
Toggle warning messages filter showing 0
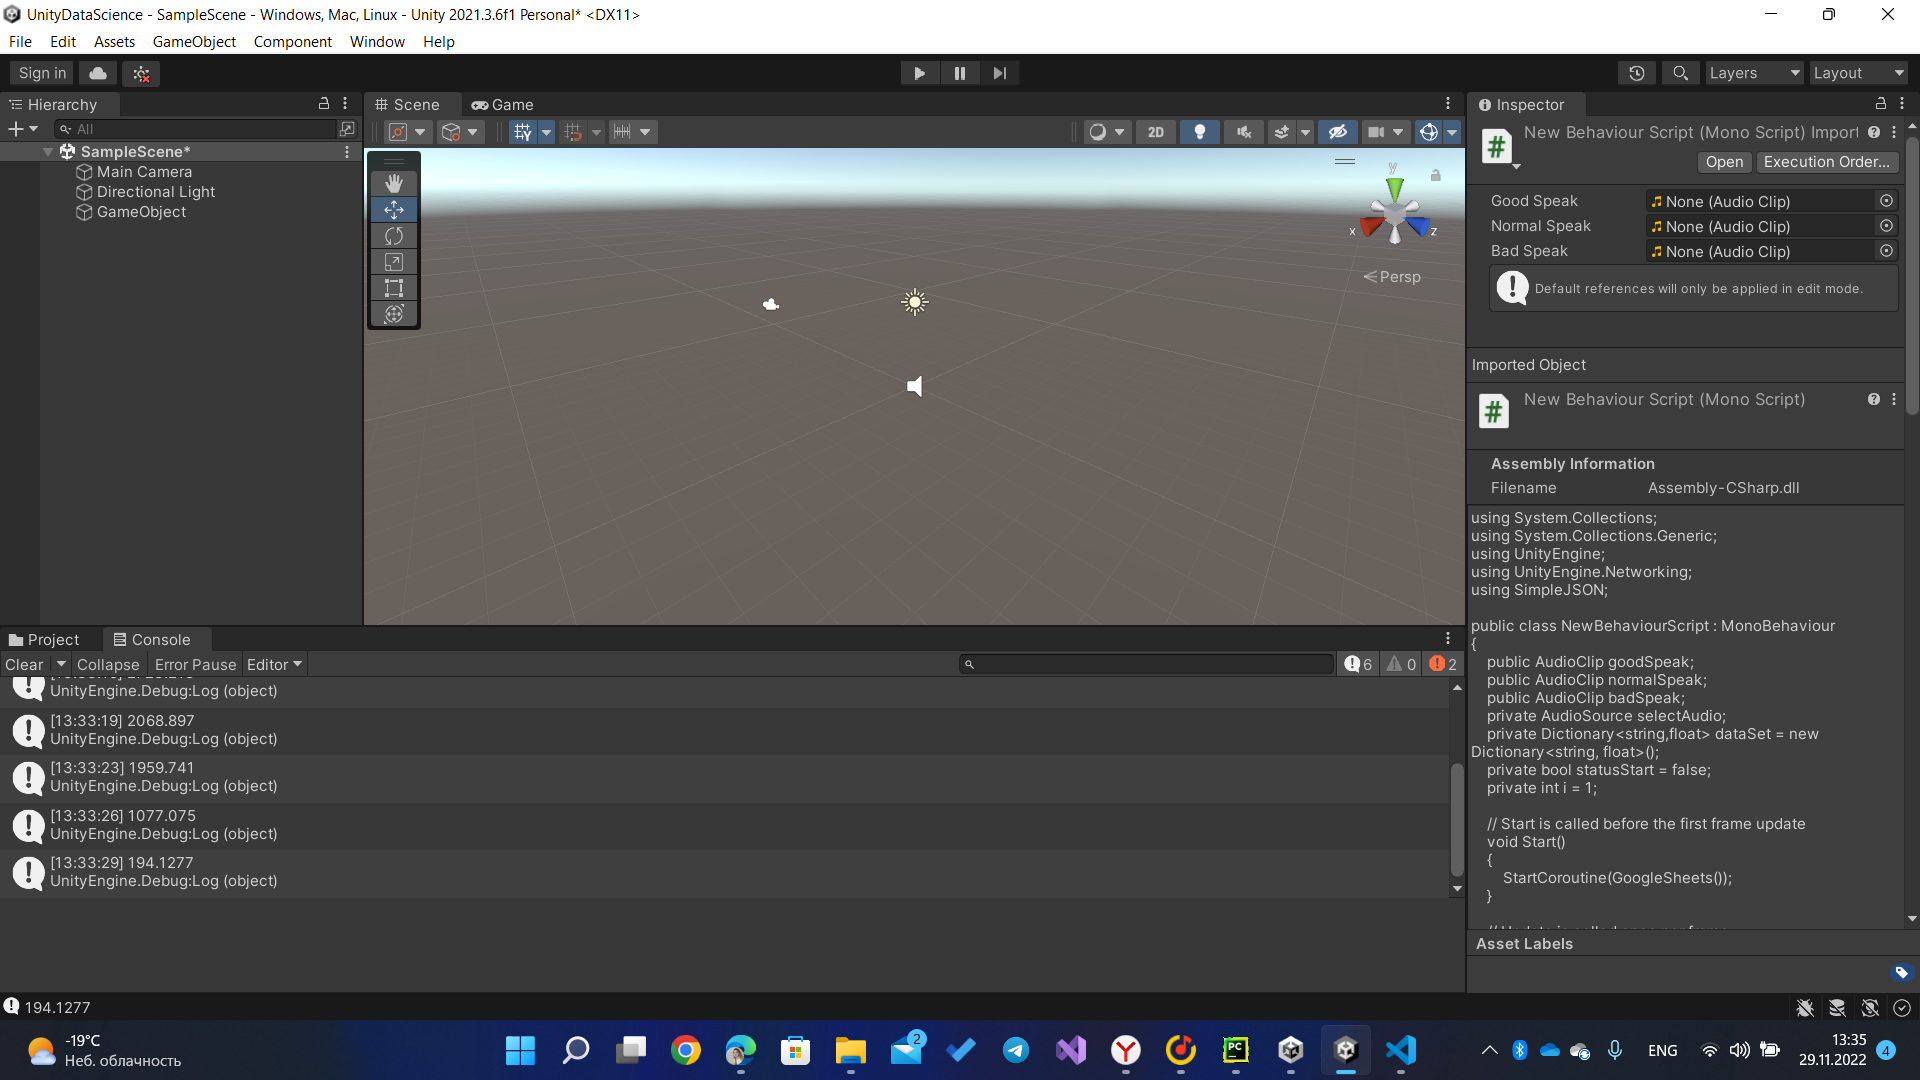pyautogui.click(x=1401, y=664)
